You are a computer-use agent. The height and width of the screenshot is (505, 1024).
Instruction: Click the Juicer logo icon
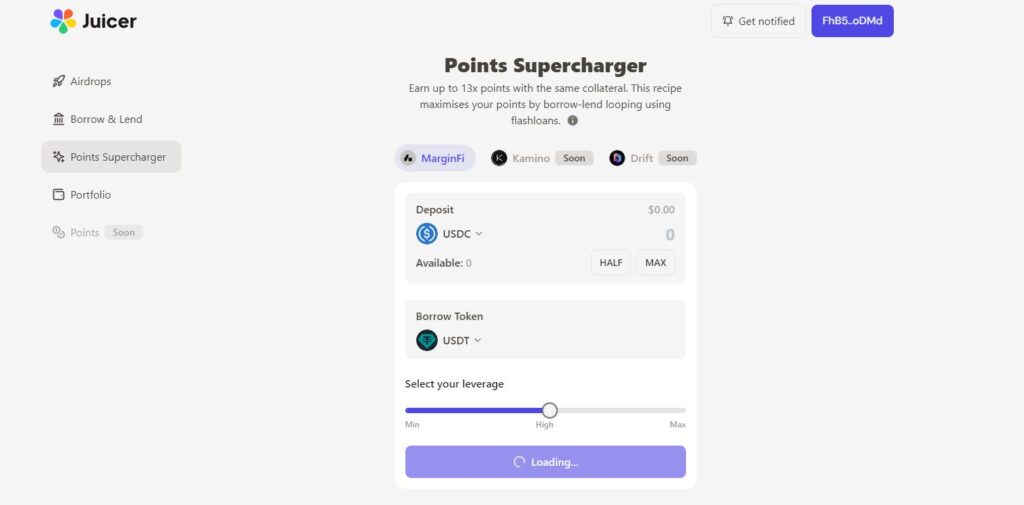pyautogui.click(x=63, y=21)
